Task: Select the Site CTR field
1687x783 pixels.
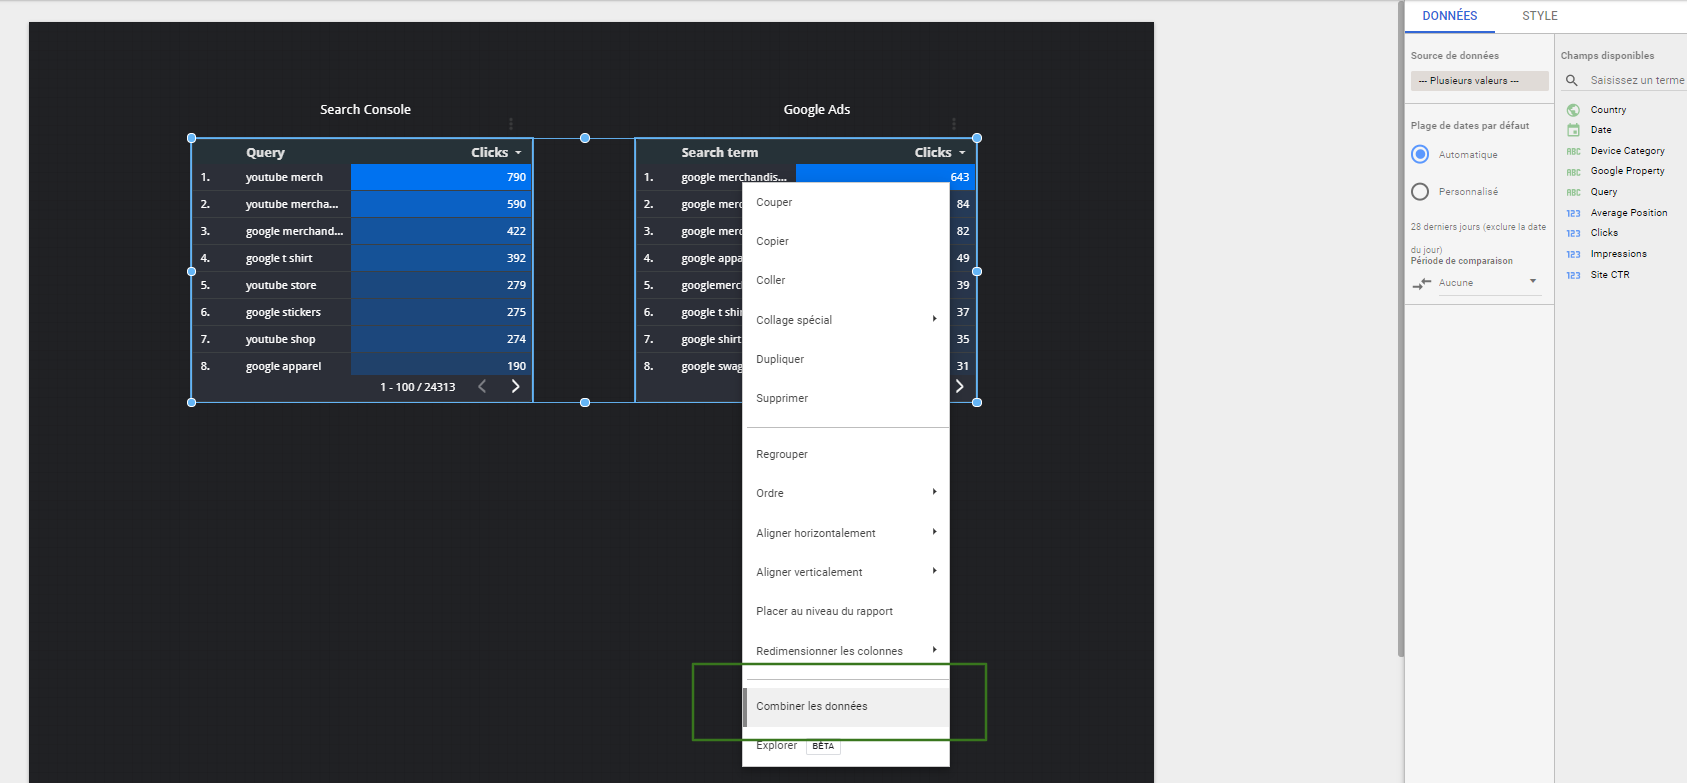Action: click(1610, 275)
